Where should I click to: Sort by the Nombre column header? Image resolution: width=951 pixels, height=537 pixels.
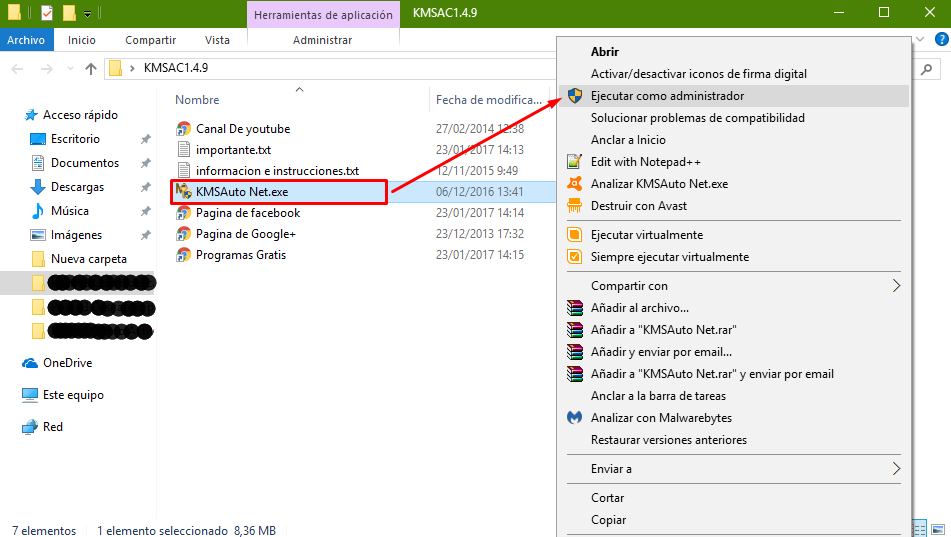pyautogui.click(x=197, y=100)
